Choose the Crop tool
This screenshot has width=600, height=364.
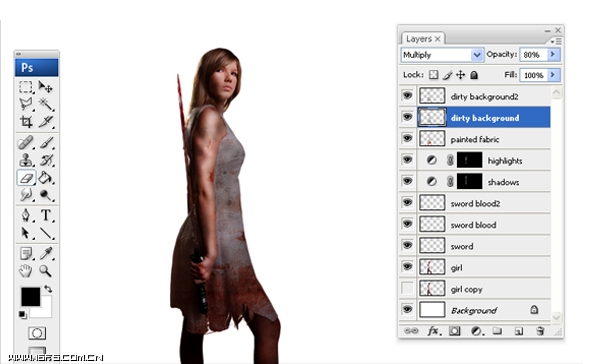[26, 122]
